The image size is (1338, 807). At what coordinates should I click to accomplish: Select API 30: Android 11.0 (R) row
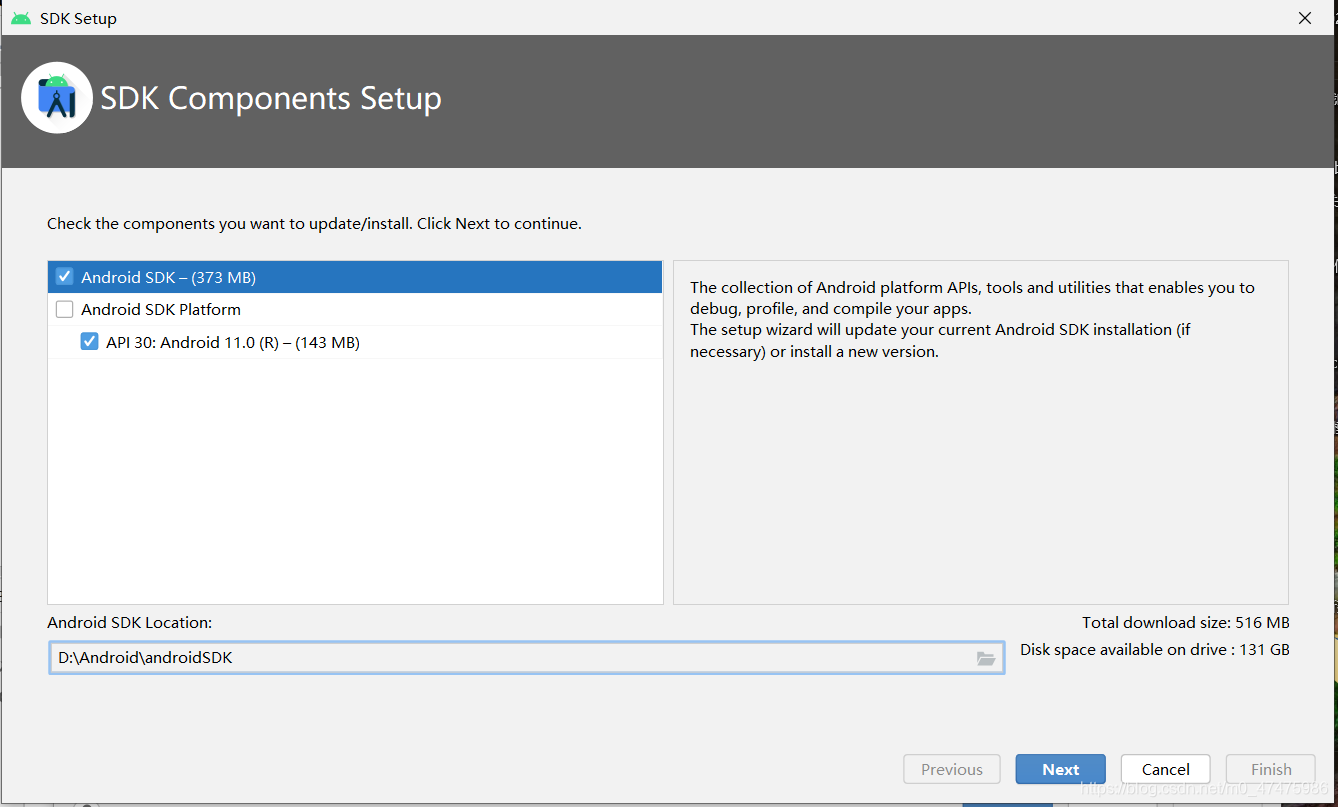[x=355, y=342]
